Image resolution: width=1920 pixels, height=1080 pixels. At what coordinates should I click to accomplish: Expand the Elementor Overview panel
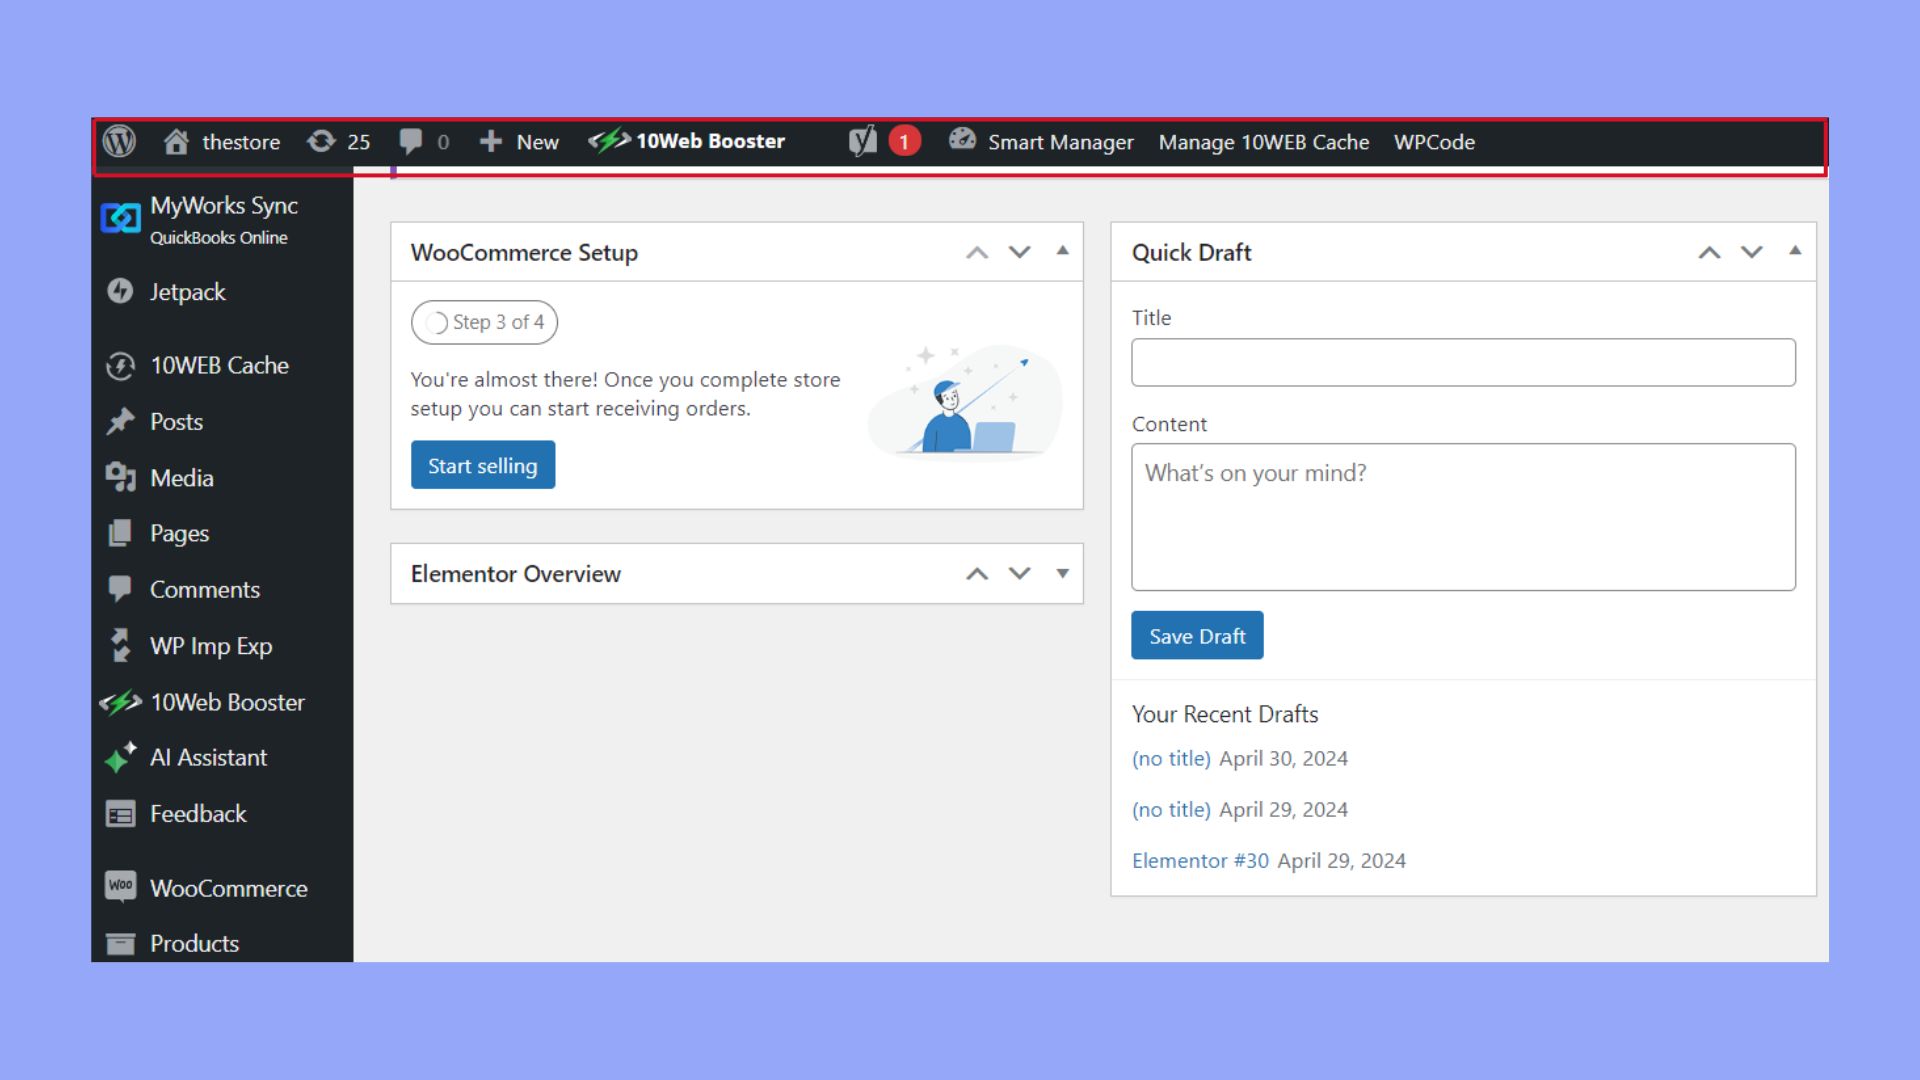click(x=1062, y=573)
